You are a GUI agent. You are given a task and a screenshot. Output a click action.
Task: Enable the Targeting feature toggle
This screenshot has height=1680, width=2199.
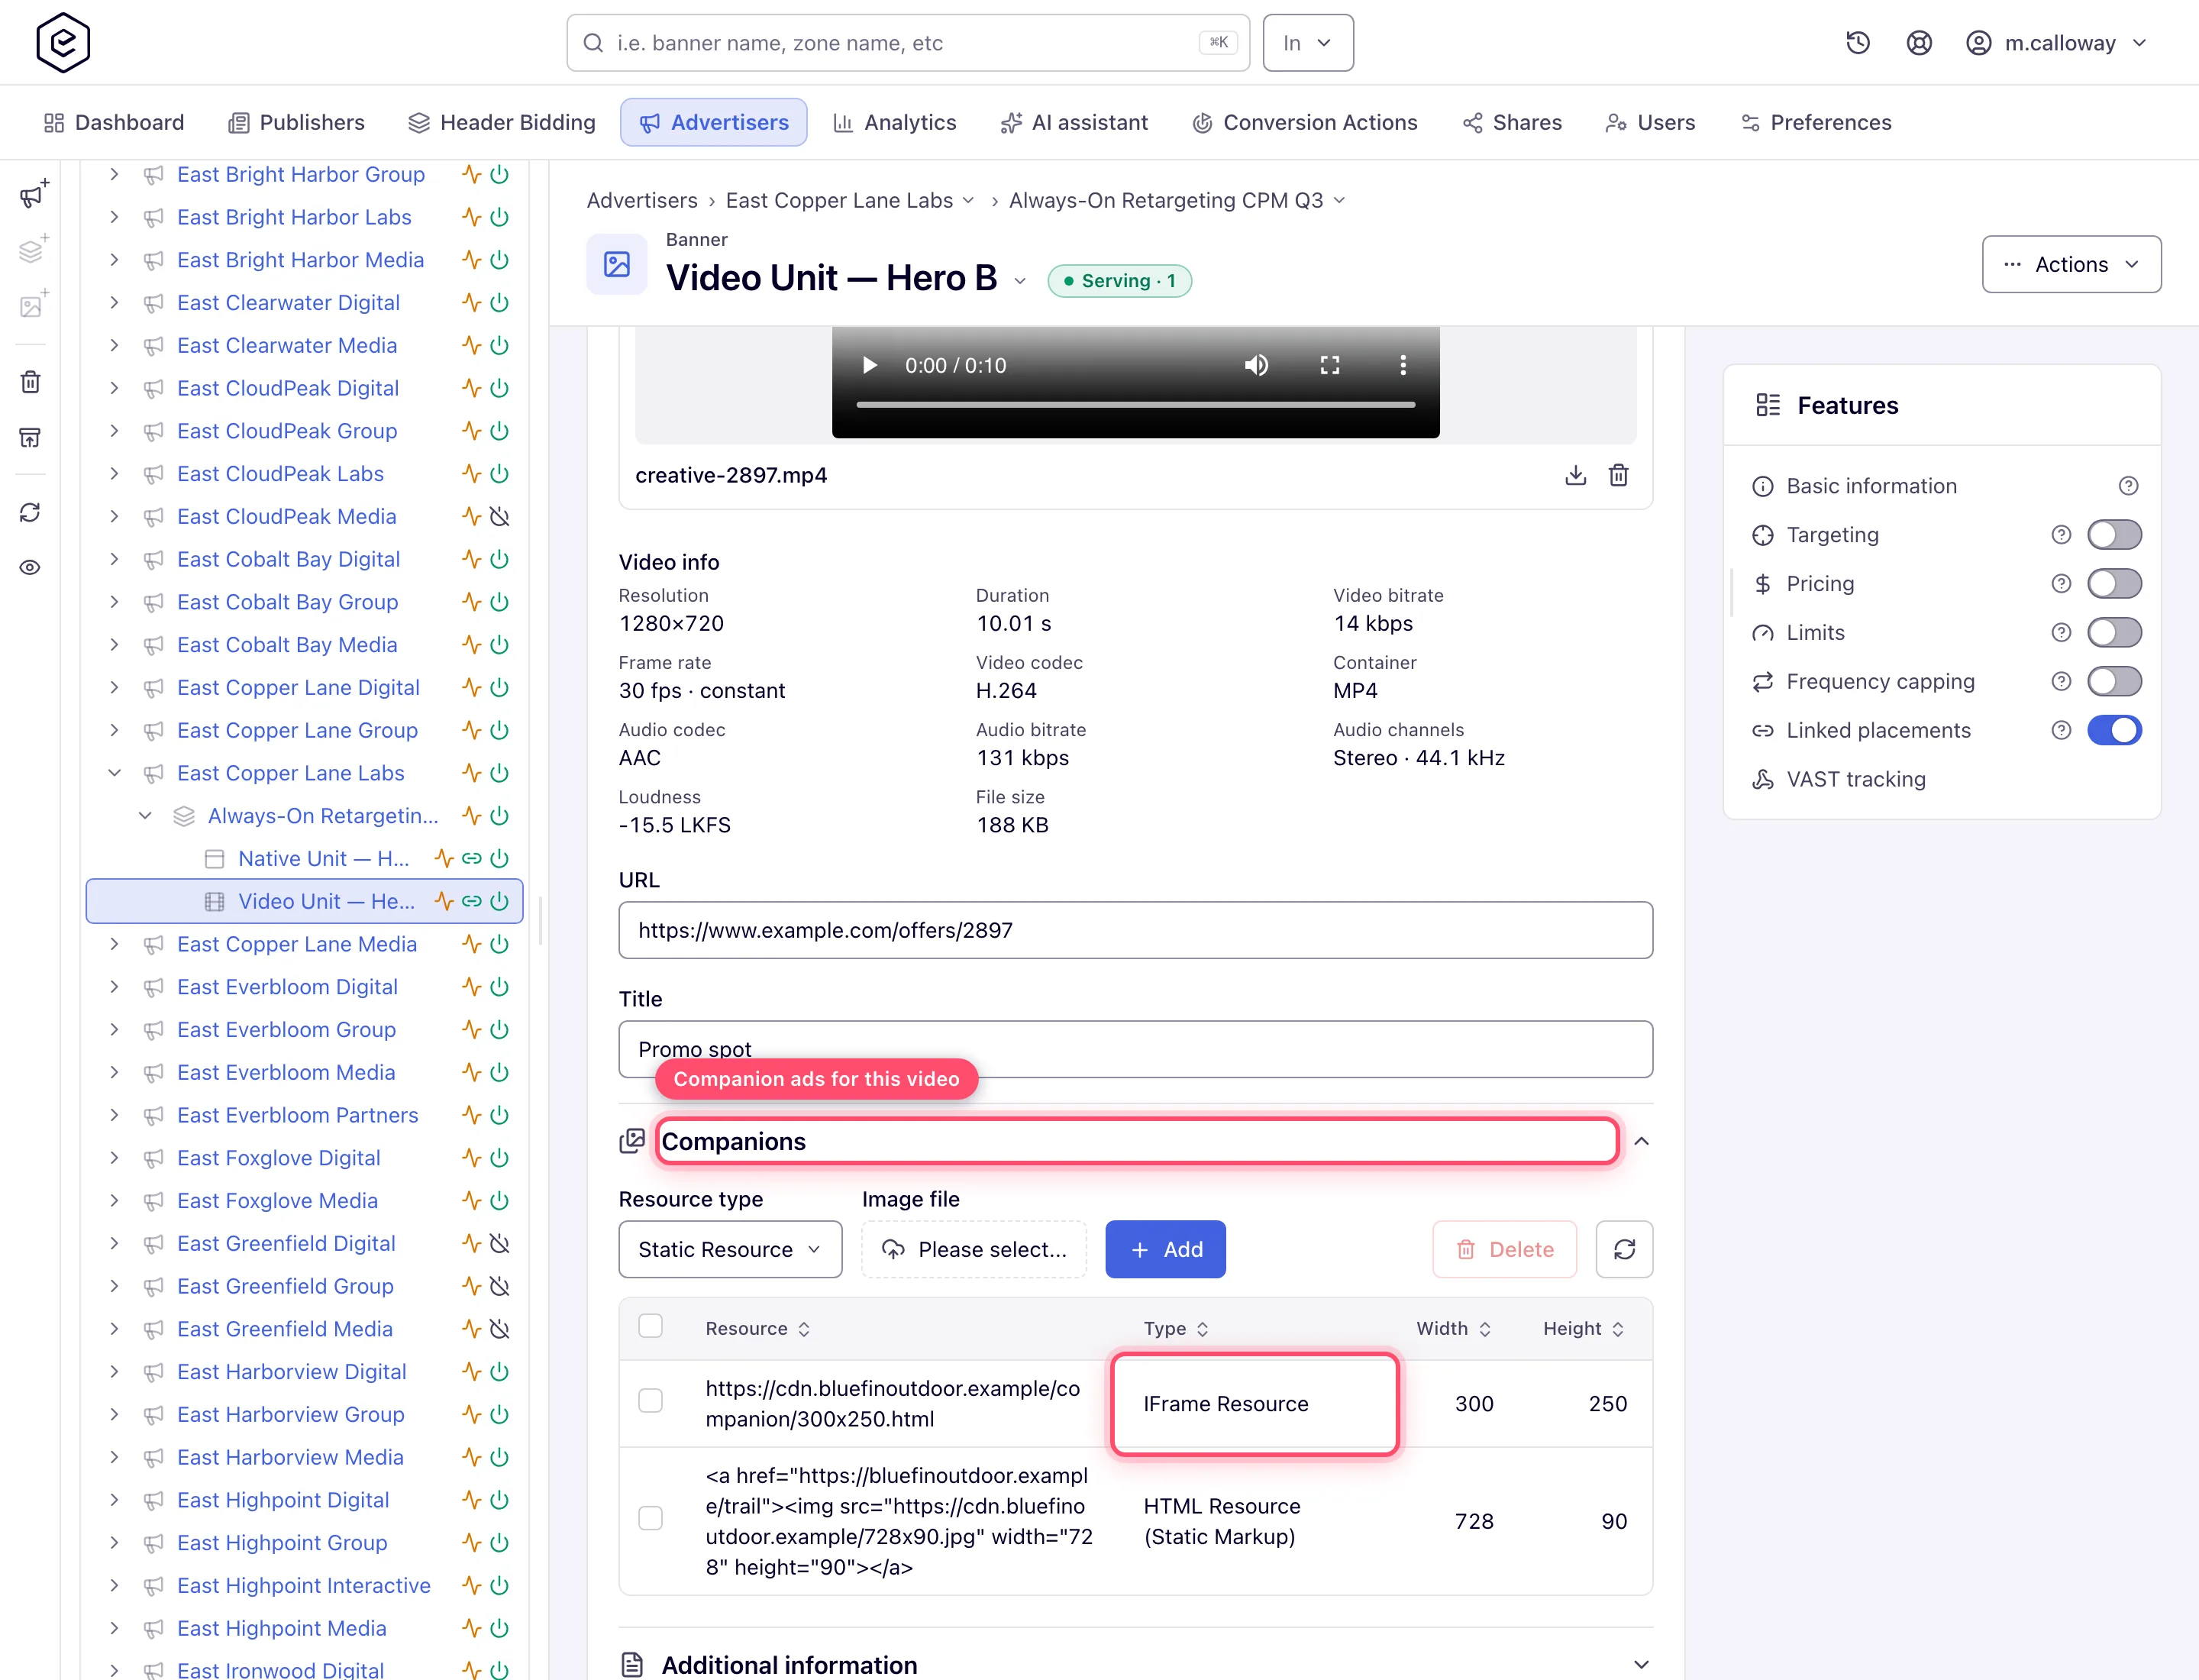coord(2114,535)
